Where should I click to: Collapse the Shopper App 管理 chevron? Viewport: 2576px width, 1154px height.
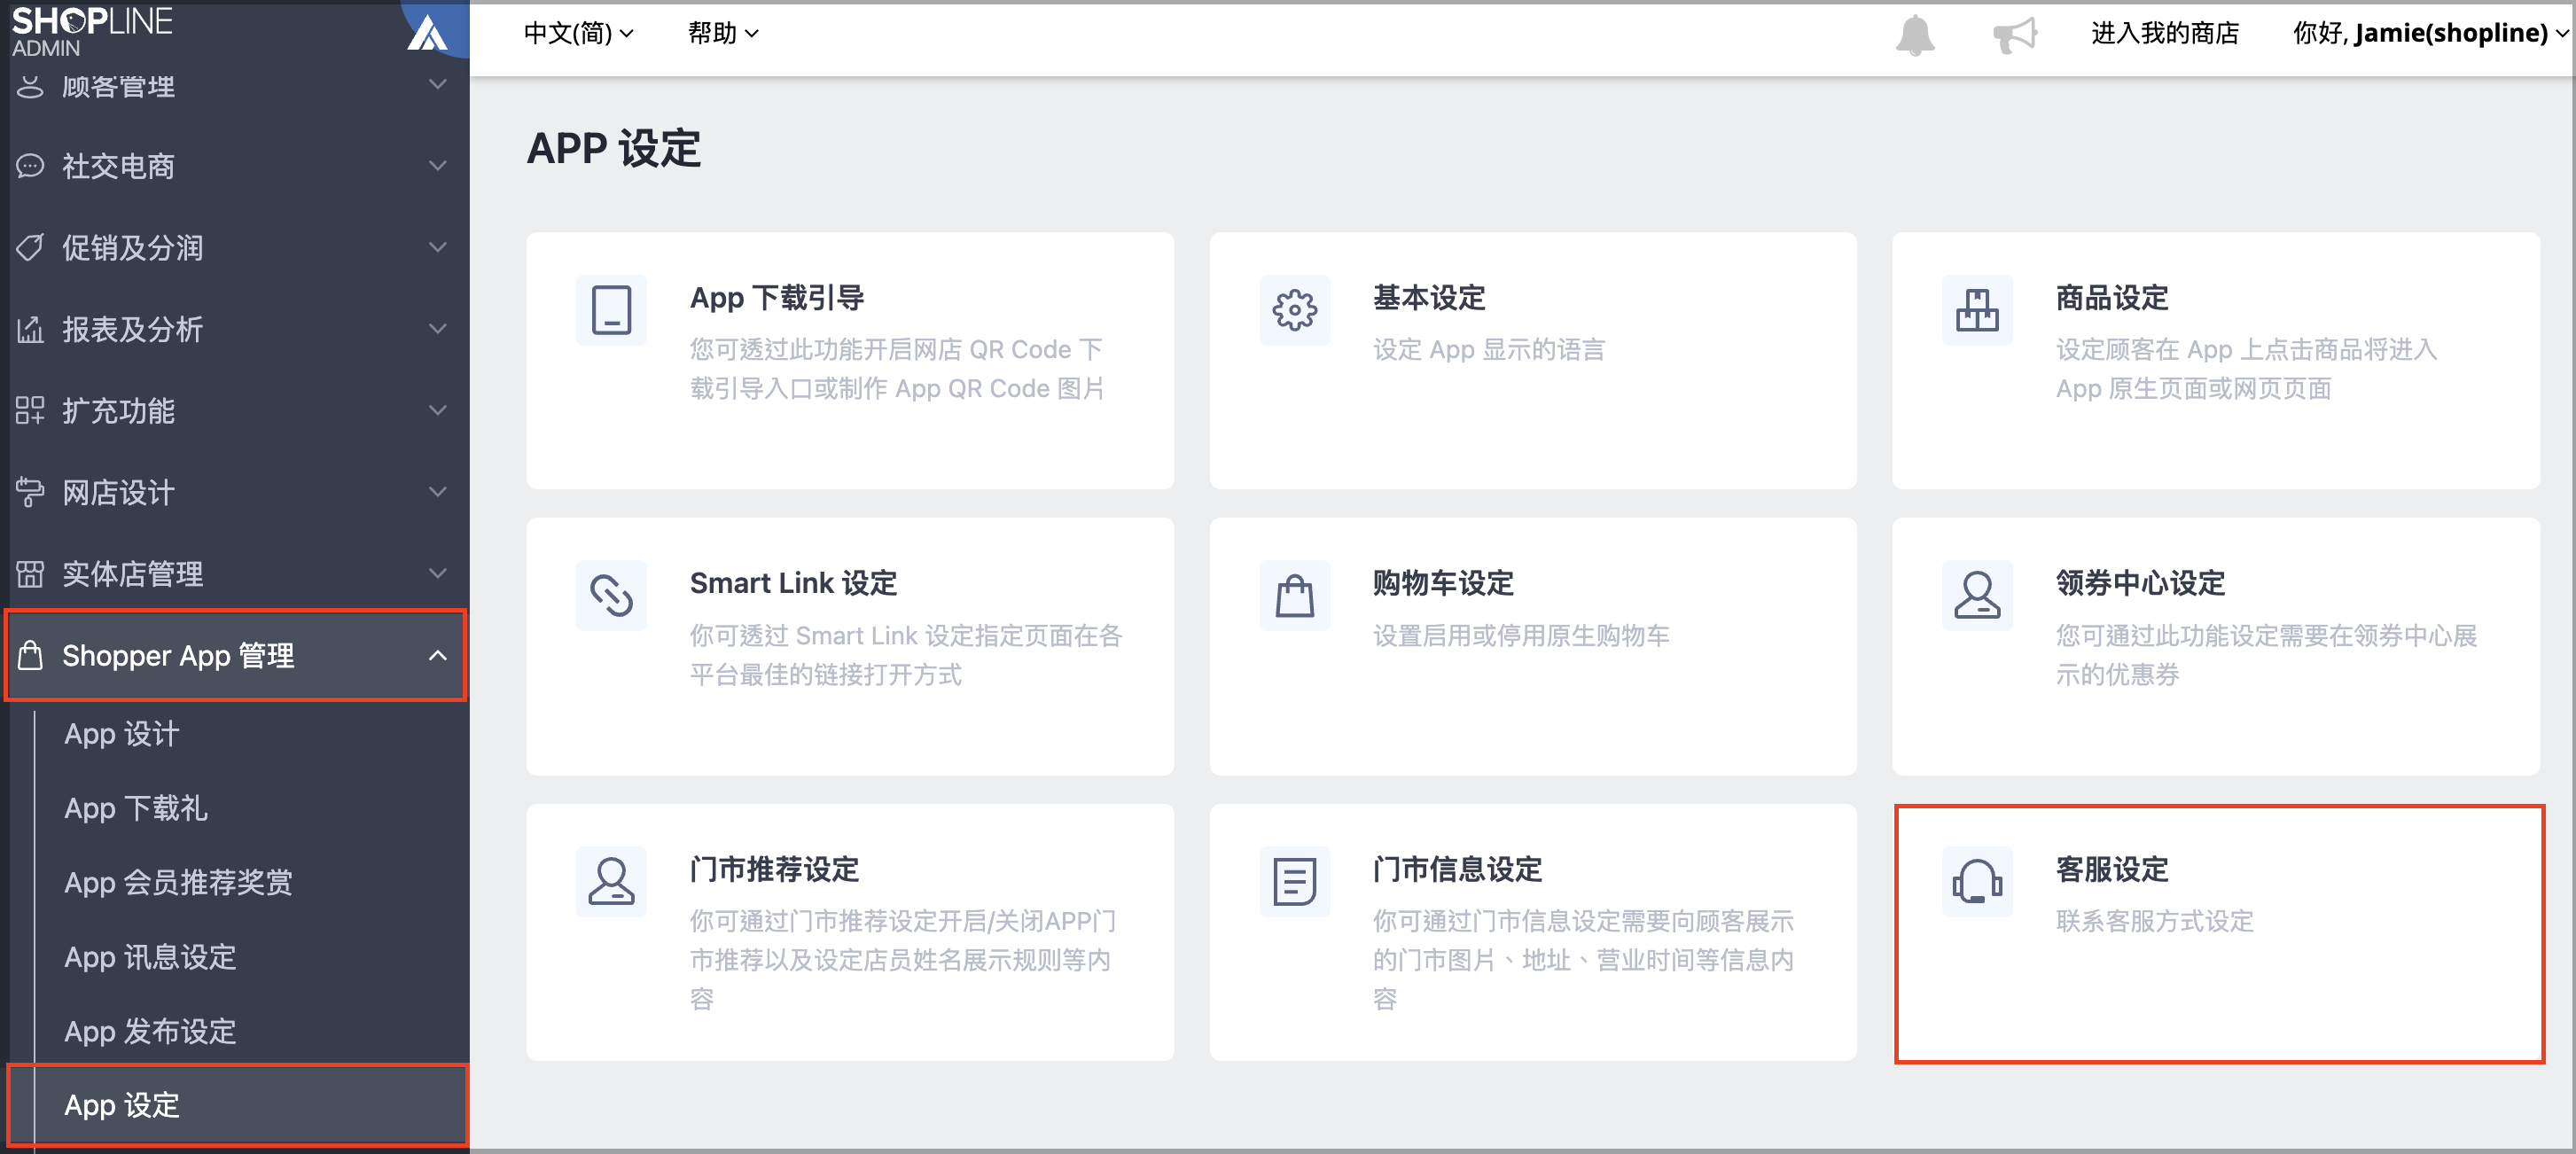click(437, 655)
